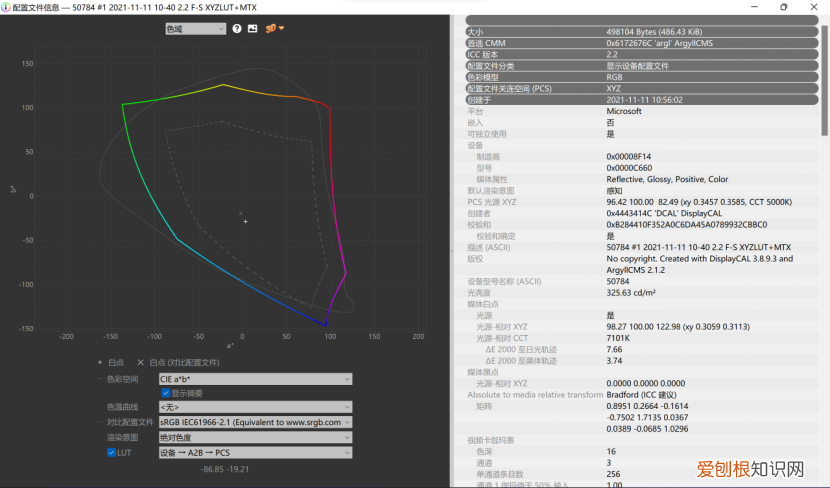Screen dimensions: 830x488
Task: Click the 创建于 creation date row
Action: (x=641, y=100)
